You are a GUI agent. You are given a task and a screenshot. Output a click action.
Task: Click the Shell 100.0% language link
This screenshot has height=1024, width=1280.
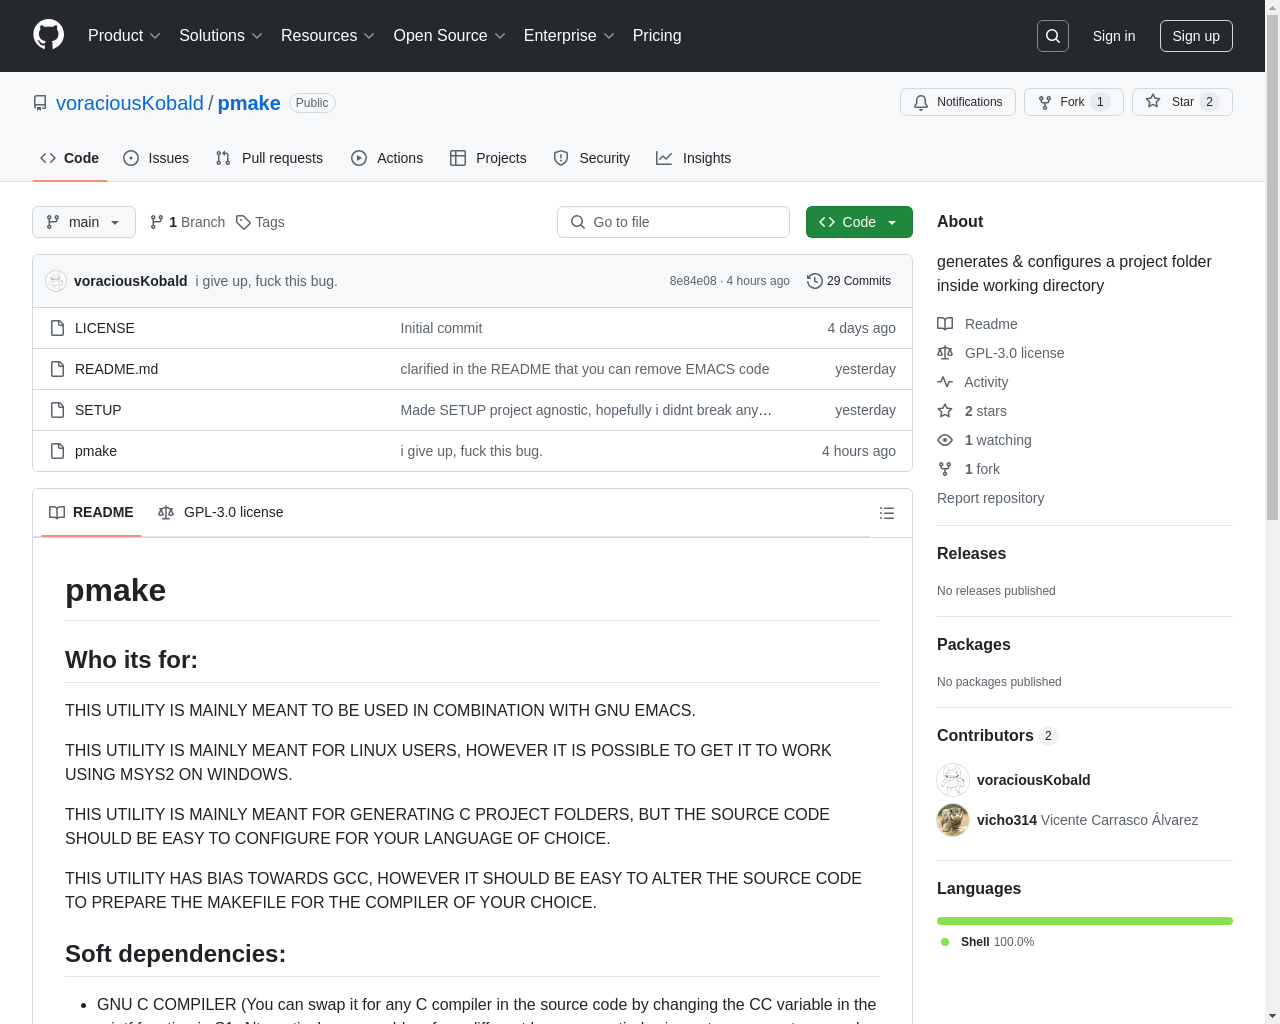(987, 942)
